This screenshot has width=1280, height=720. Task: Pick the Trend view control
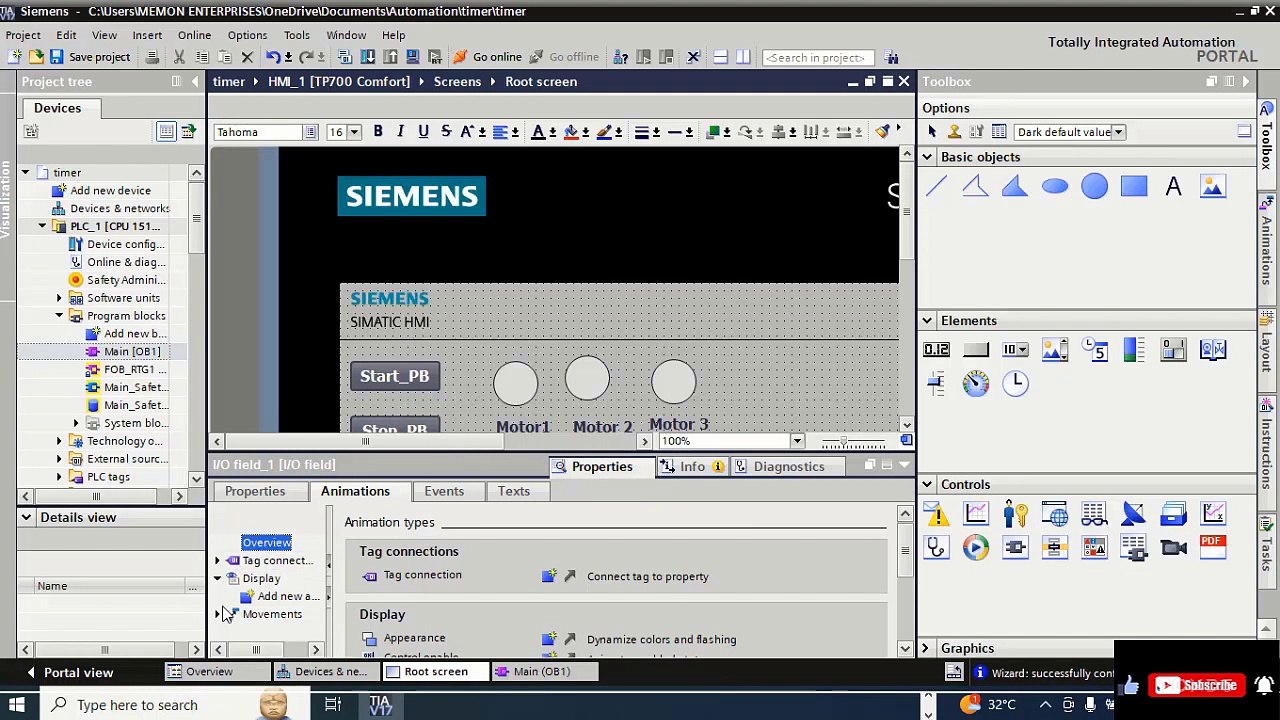(975, 514)
